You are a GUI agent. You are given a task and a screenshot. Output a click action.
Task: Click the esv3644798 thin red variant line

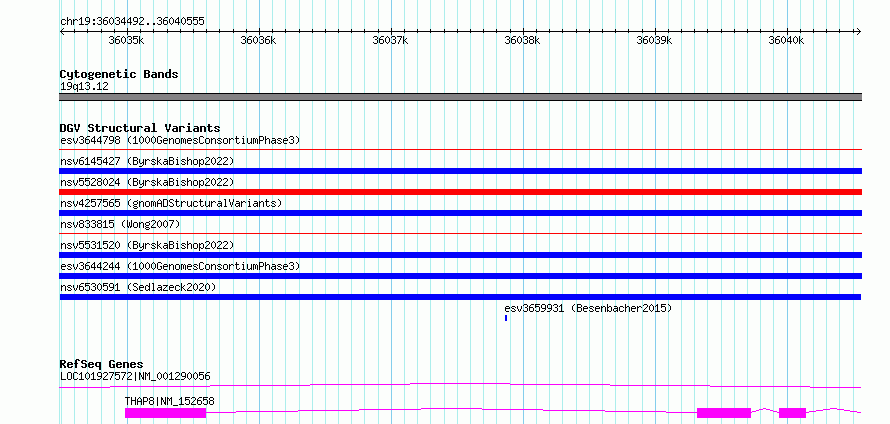point(460,150)
